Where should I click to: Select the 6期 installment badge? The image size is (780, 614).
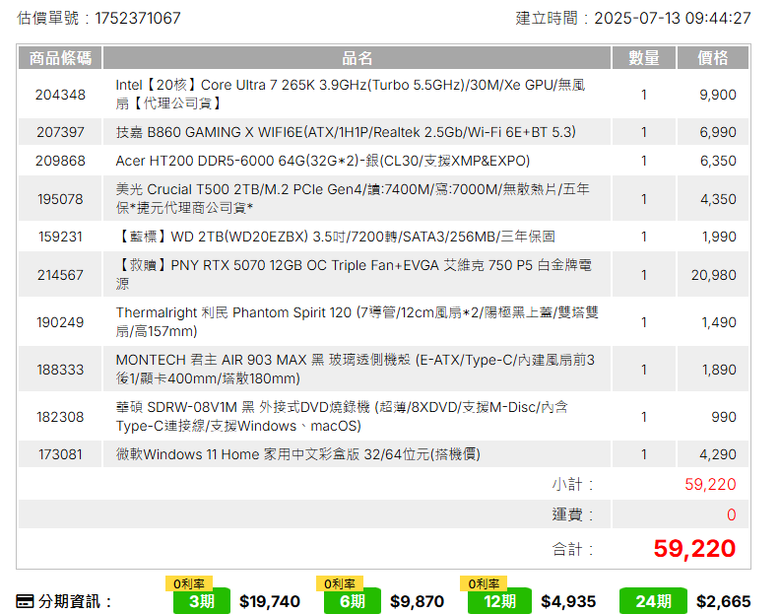point(352,601)
